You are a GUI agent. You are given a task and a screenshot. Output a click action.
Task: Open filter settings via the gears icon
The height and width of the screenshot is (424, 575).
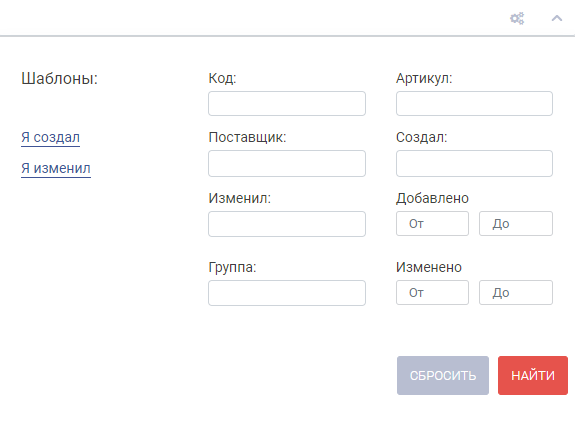point(517,18)
